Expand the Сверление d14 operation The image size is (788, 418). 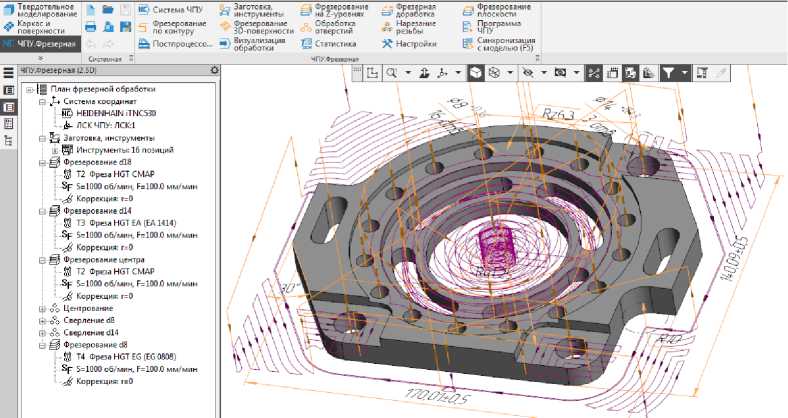[x=43, y=333]
